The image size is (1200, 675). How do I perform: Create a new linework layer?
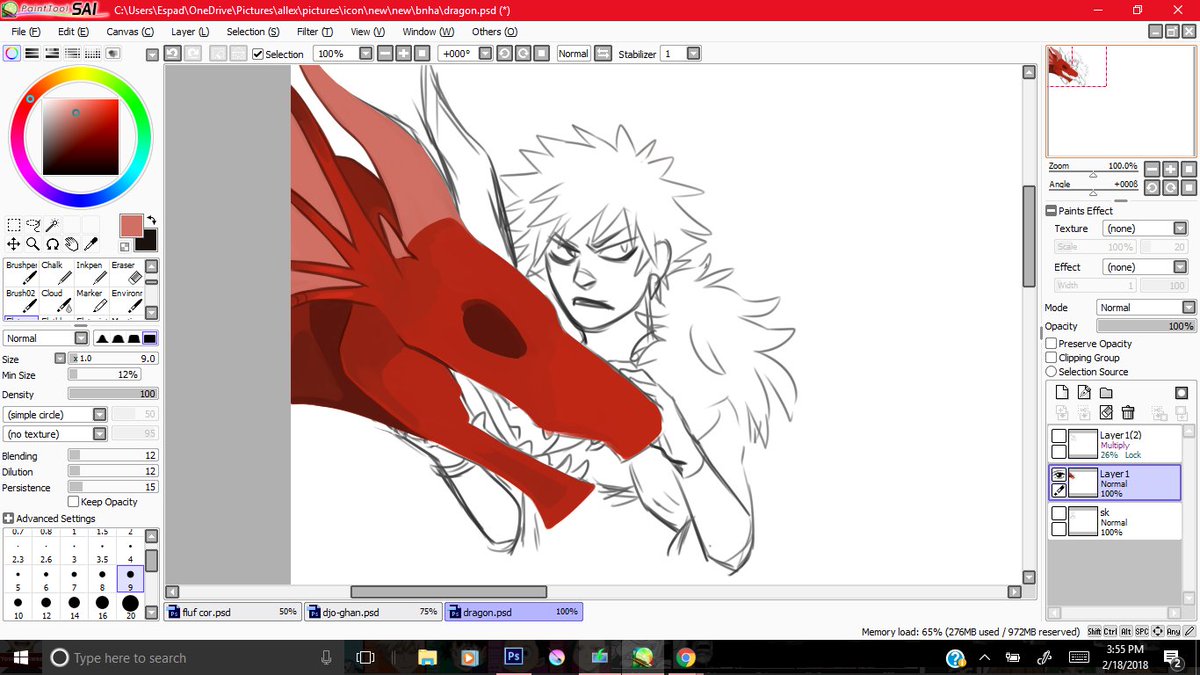[1084, 393]
